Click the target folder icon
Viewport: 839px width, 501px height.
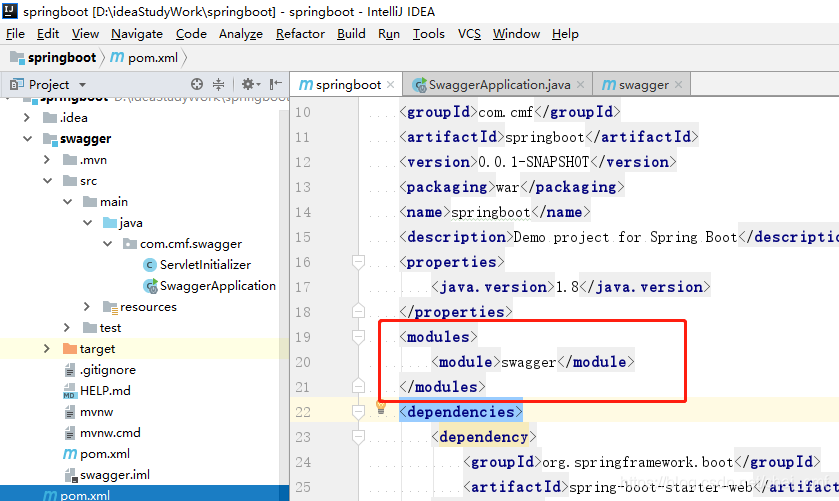[70, 349]
